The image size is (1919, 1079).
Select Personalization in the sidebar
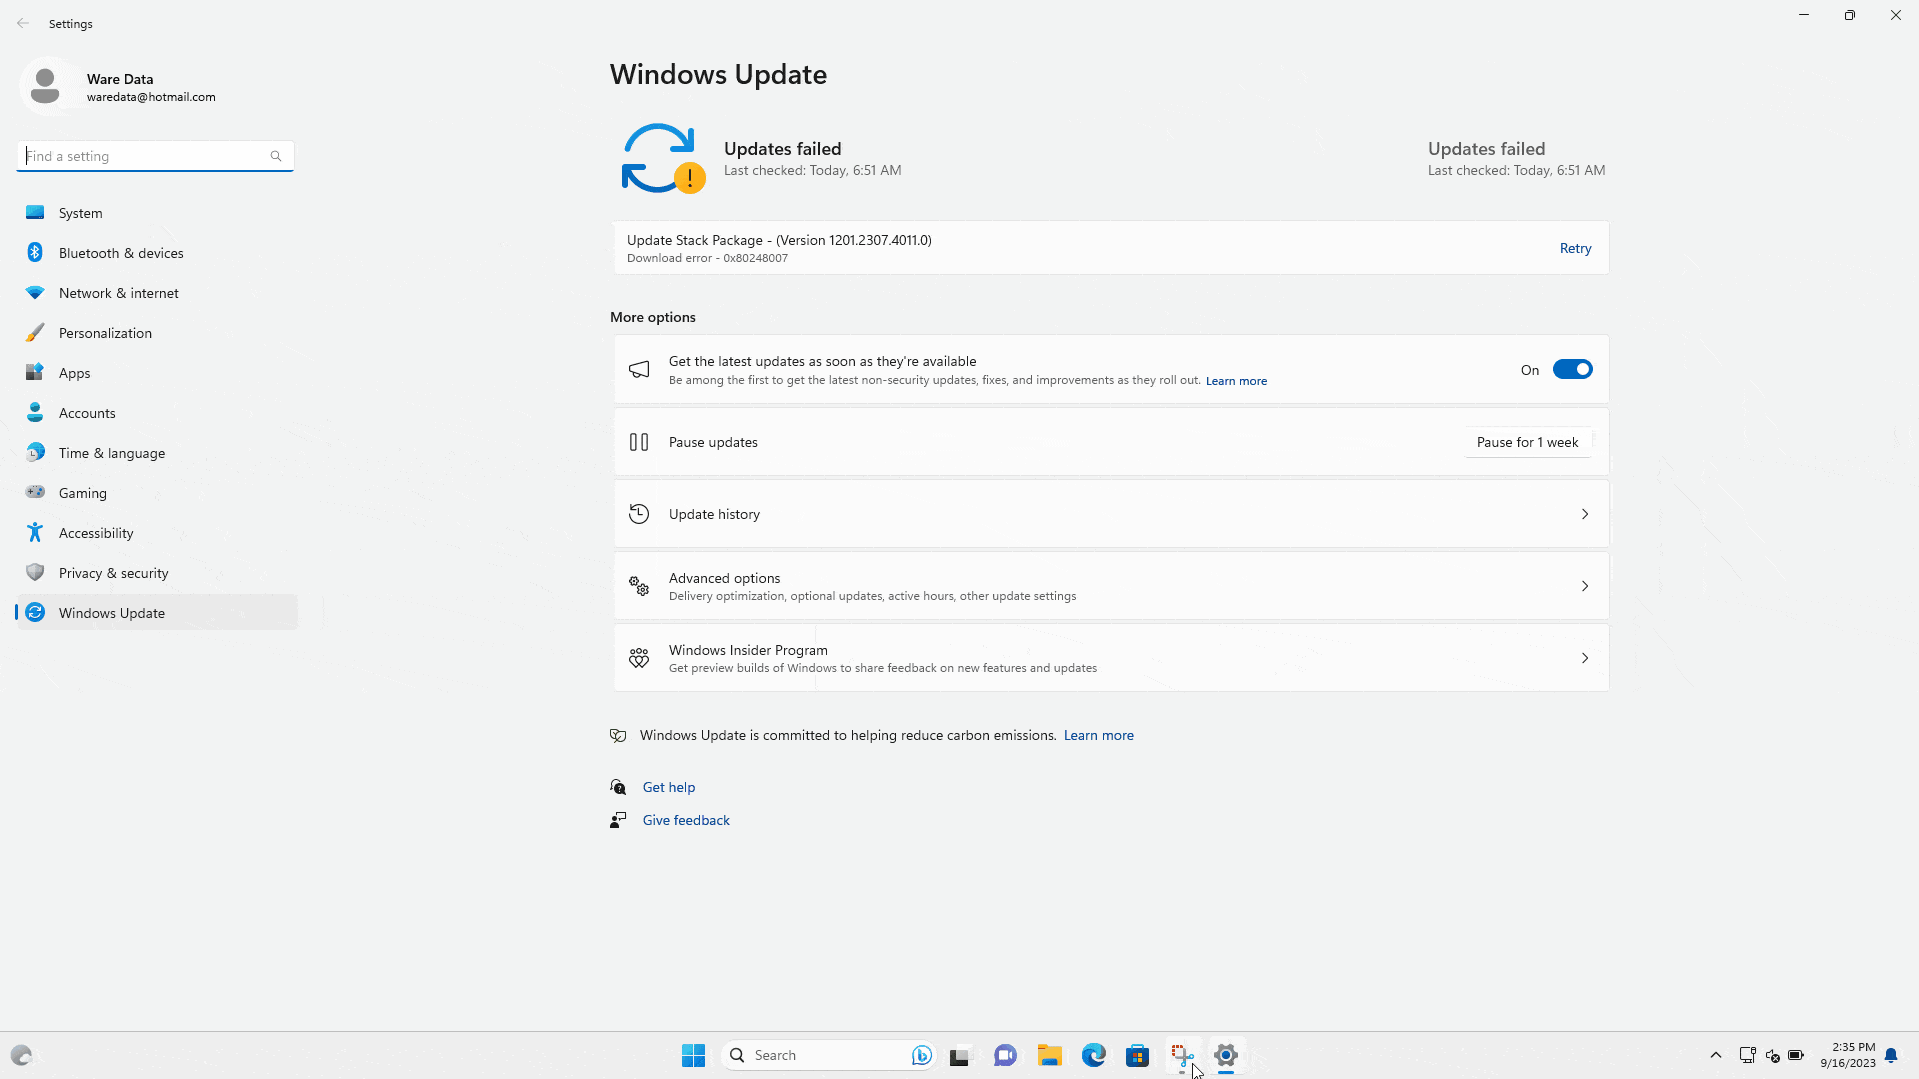(157, 333)
